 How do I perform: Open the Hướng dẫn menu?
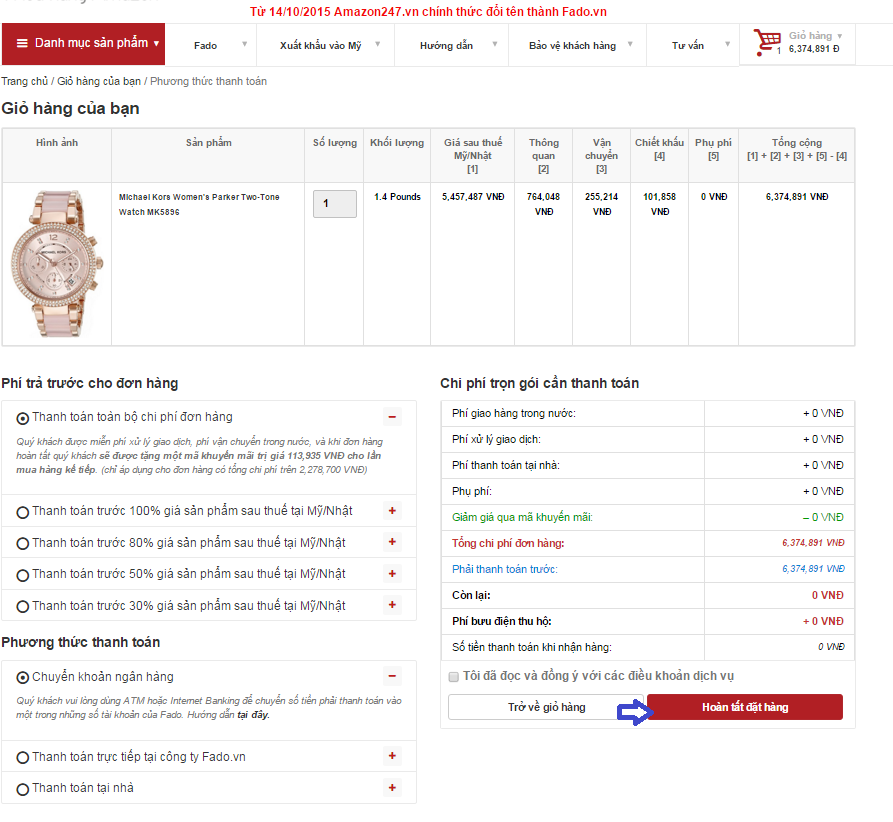(446, 46)
